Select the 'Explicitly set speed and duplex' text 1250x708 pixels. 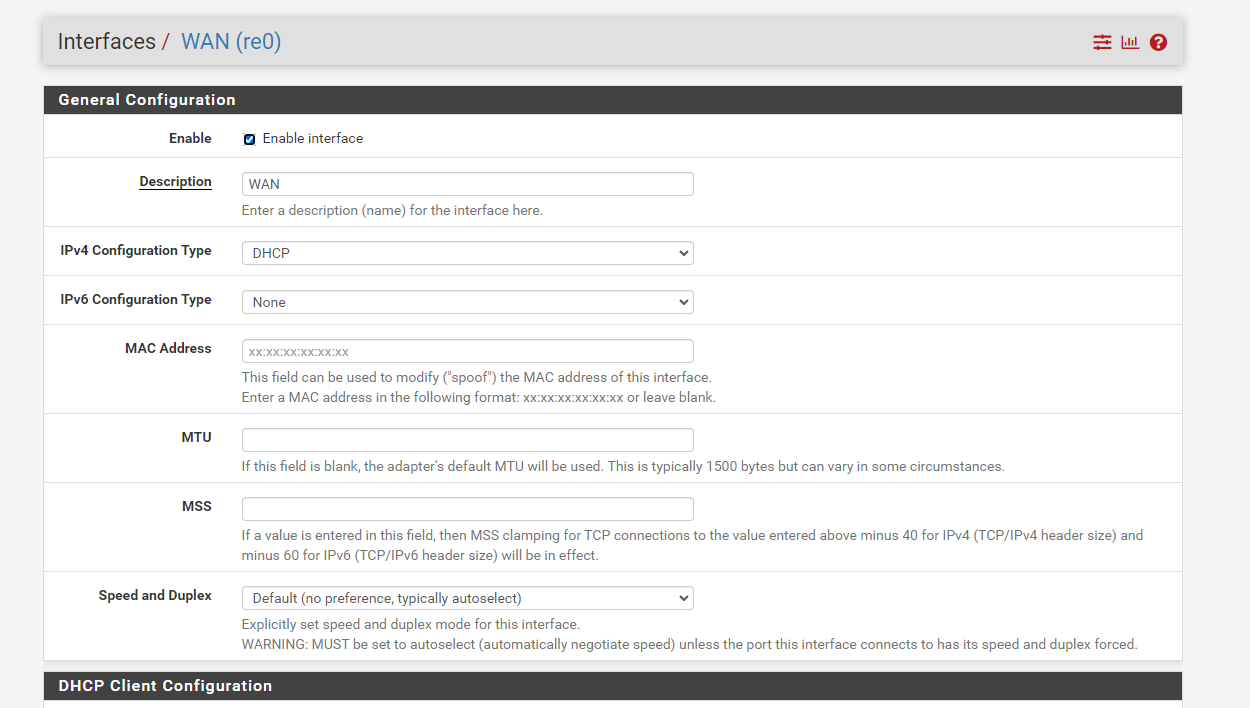tap(411, 625)
